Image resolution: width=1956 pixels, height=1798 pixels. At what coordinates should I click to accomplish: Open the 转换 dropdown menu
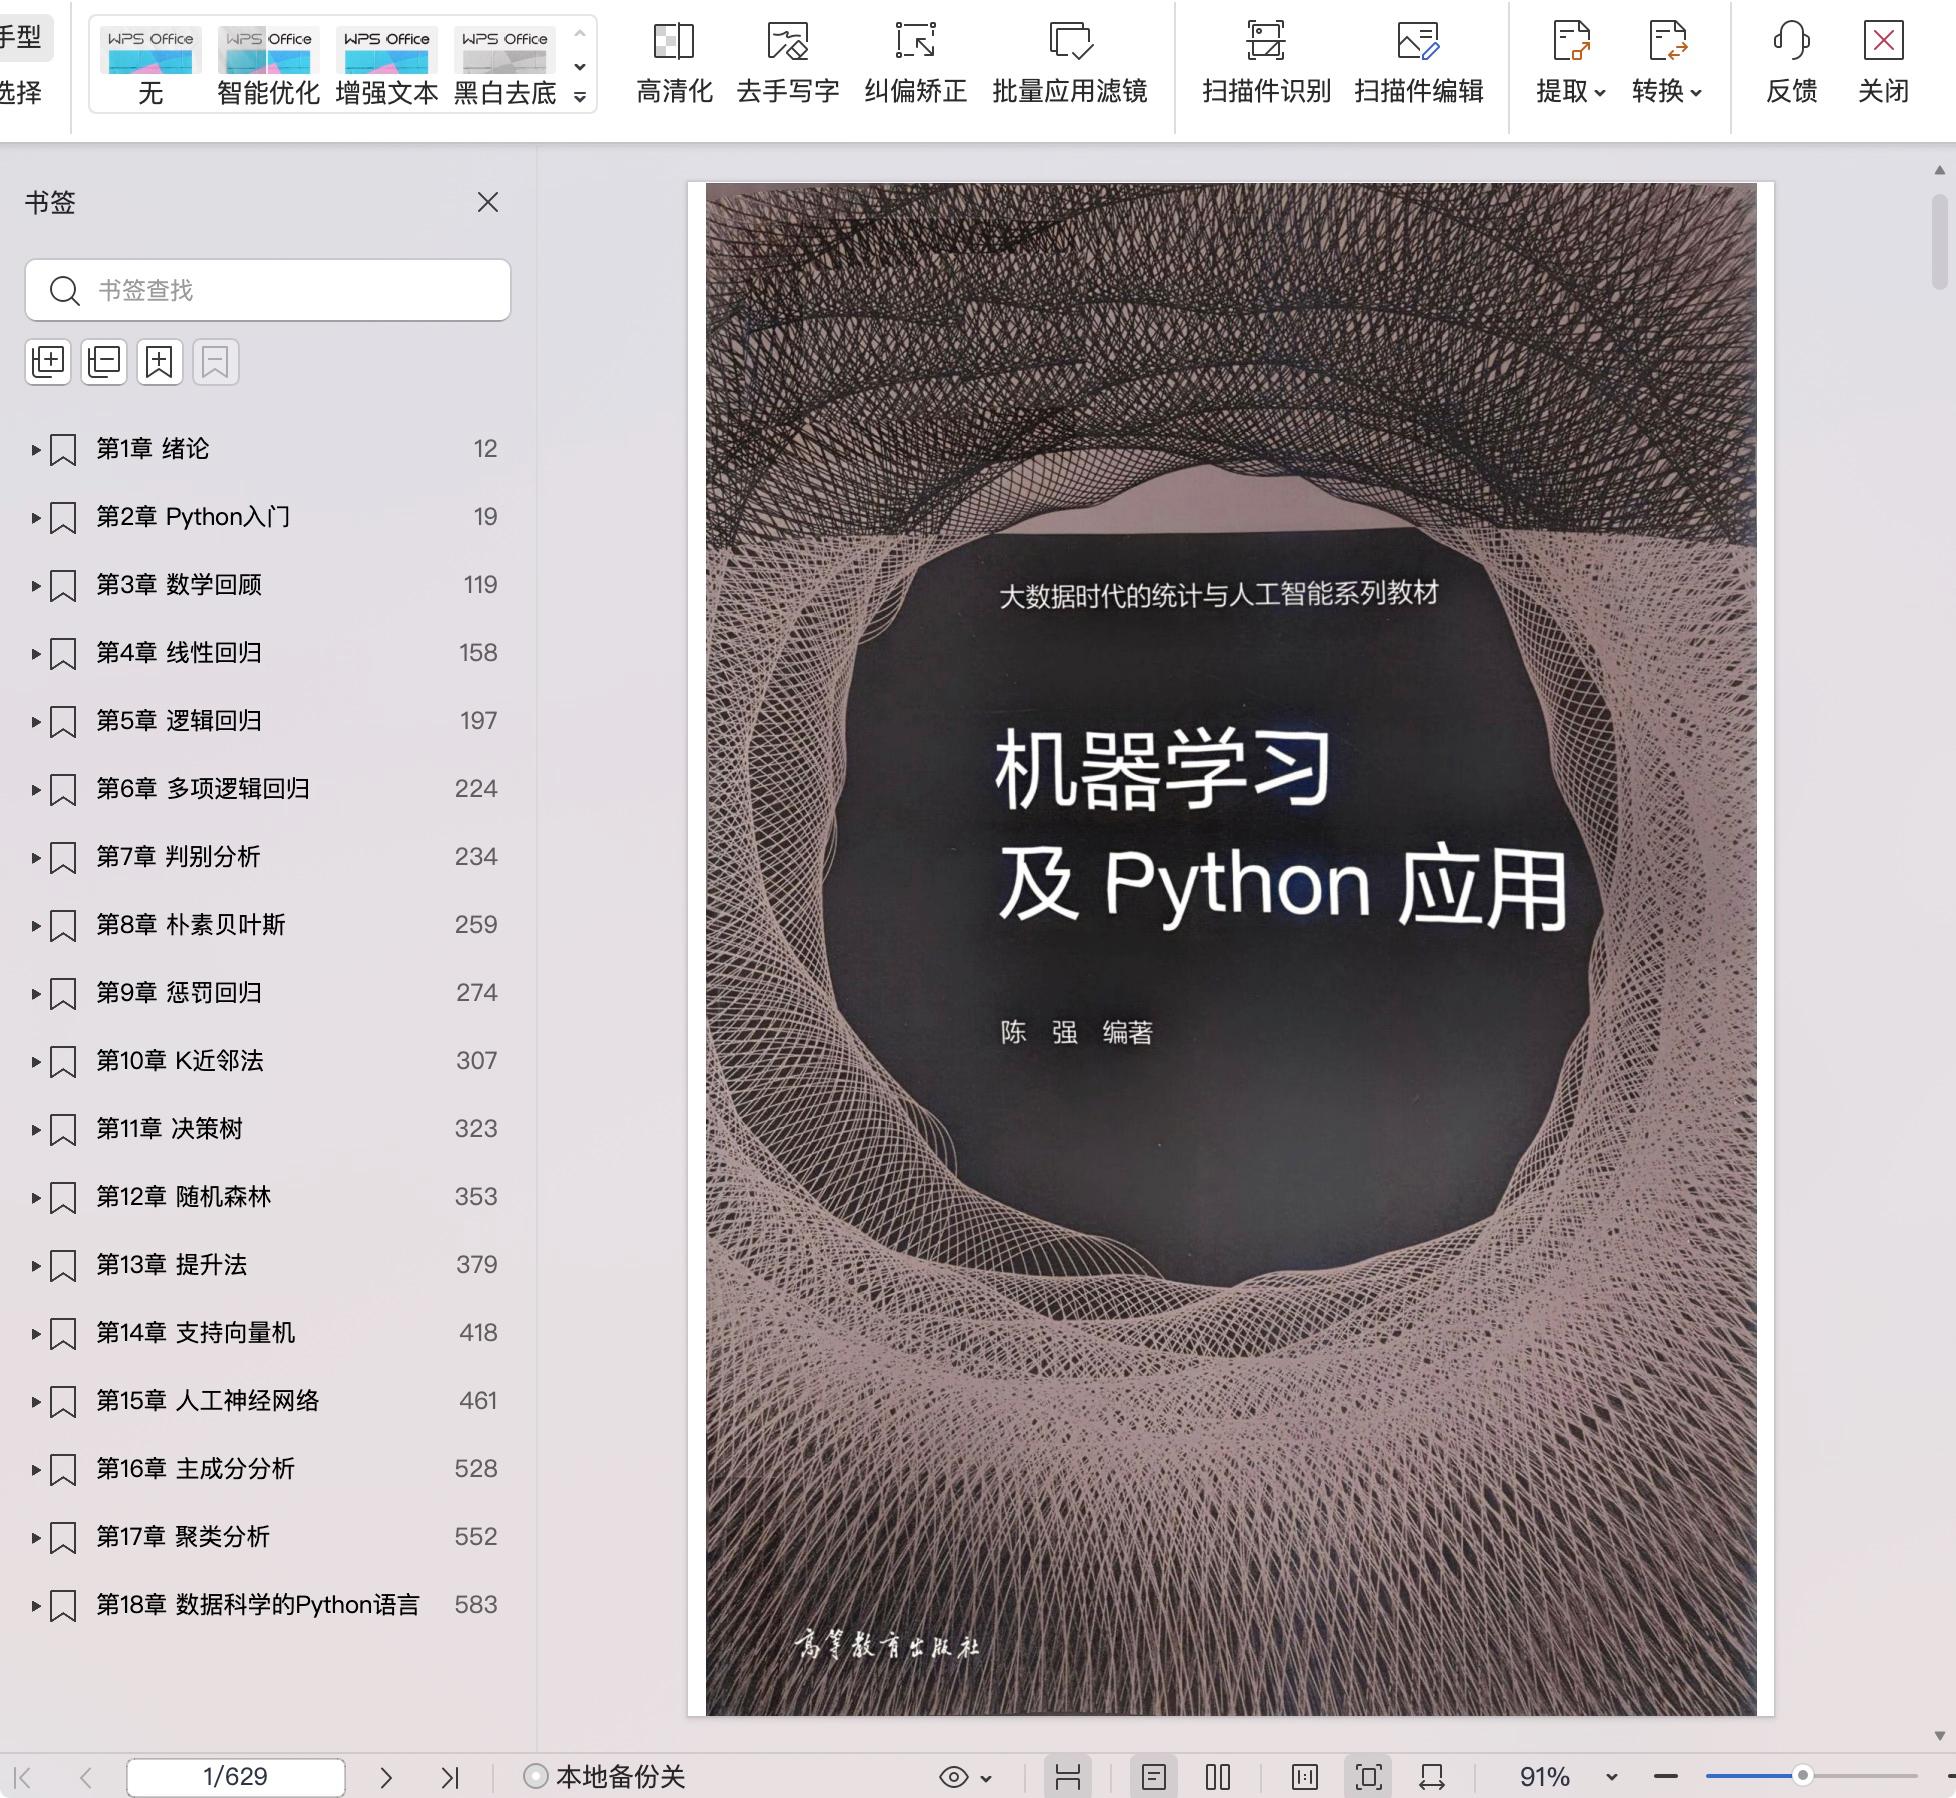1667,64
